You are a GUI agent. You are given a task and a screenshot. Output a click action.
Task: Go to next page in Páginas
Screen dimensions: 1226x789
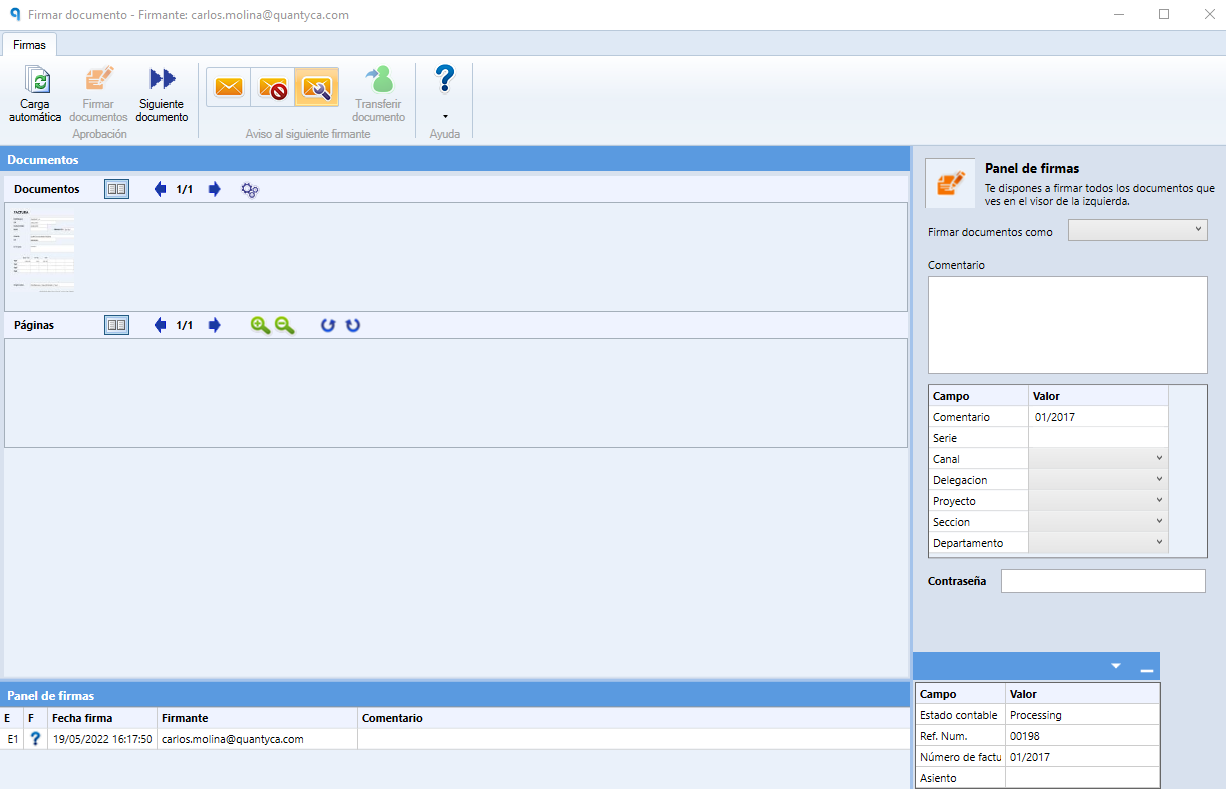click(x=214, y=325)
